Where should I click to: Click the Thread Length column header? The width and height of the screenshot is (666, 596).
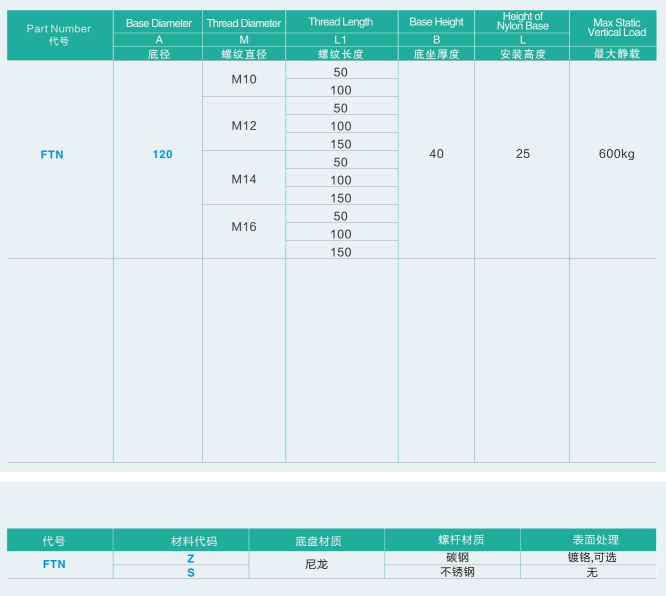(x=341, y=22)
